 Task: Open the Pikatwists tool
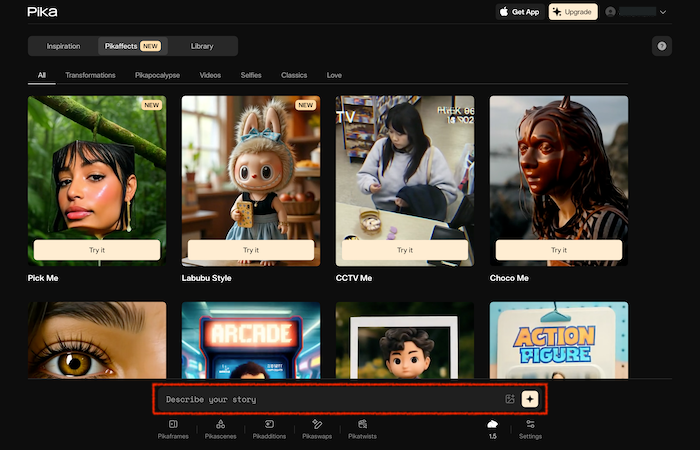[363, 429]
